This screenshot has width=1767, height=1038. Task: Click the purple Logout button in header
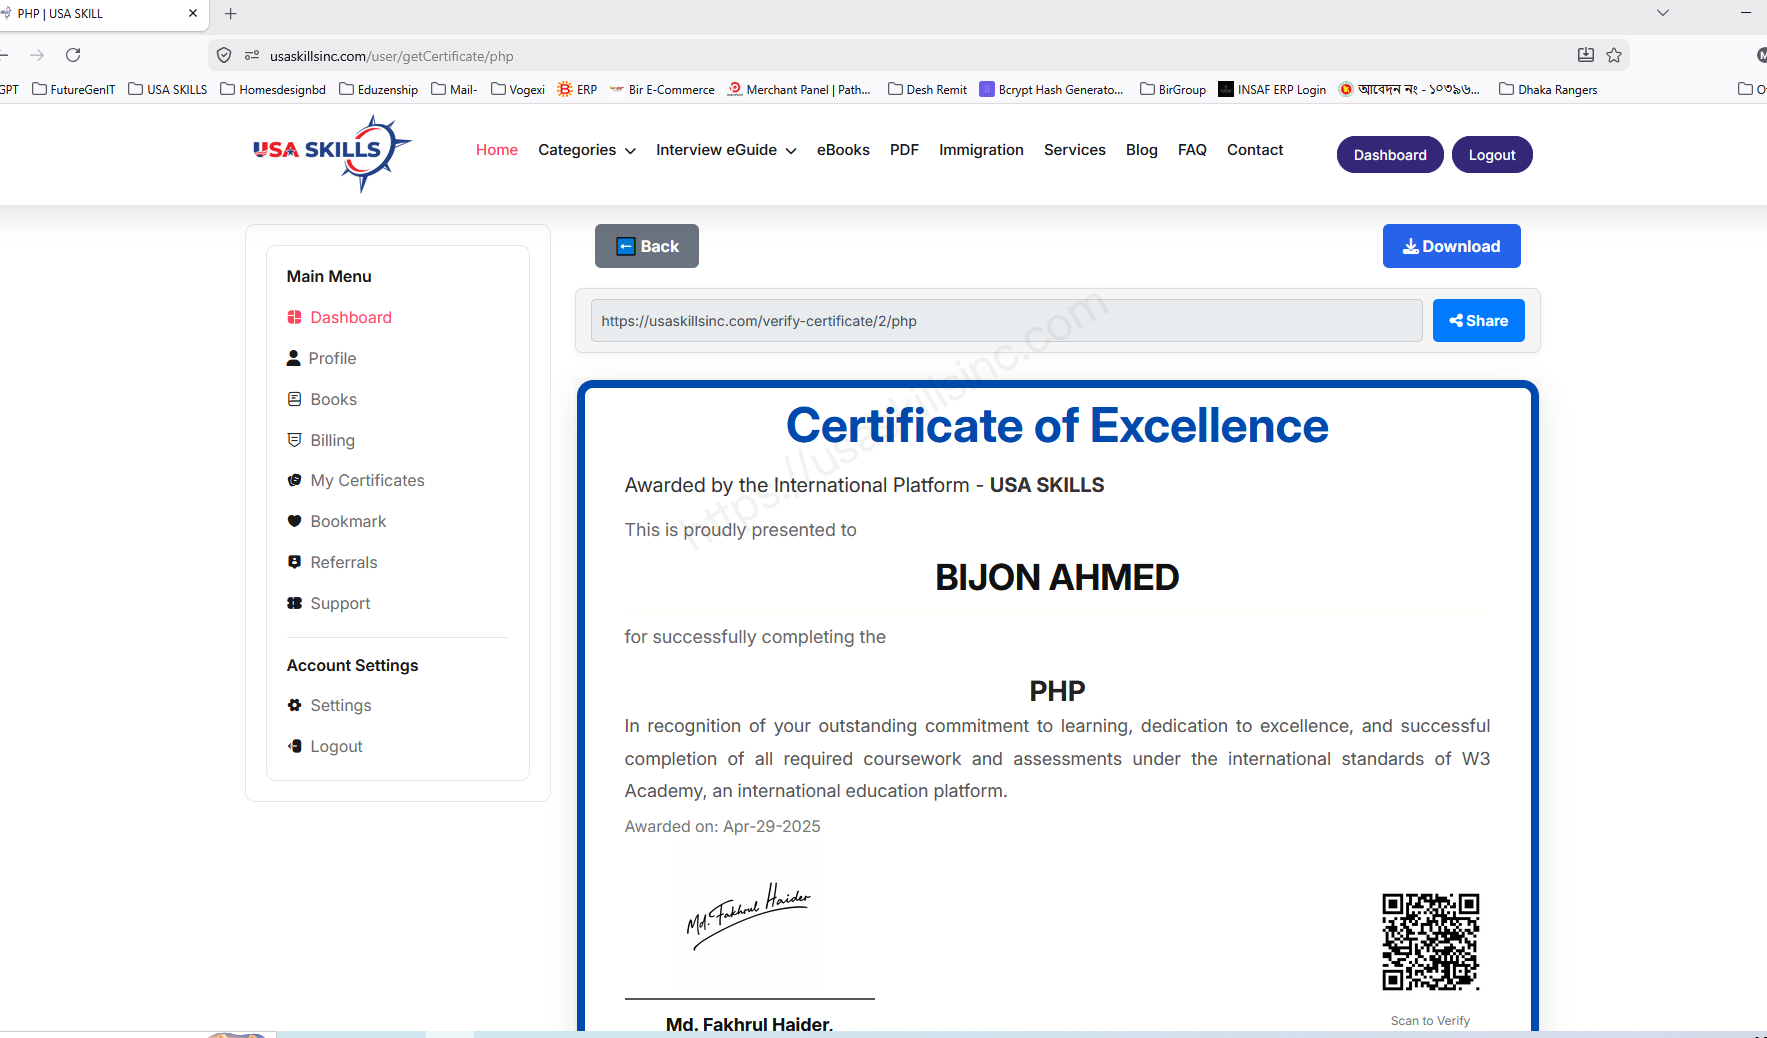(1492, 155)
